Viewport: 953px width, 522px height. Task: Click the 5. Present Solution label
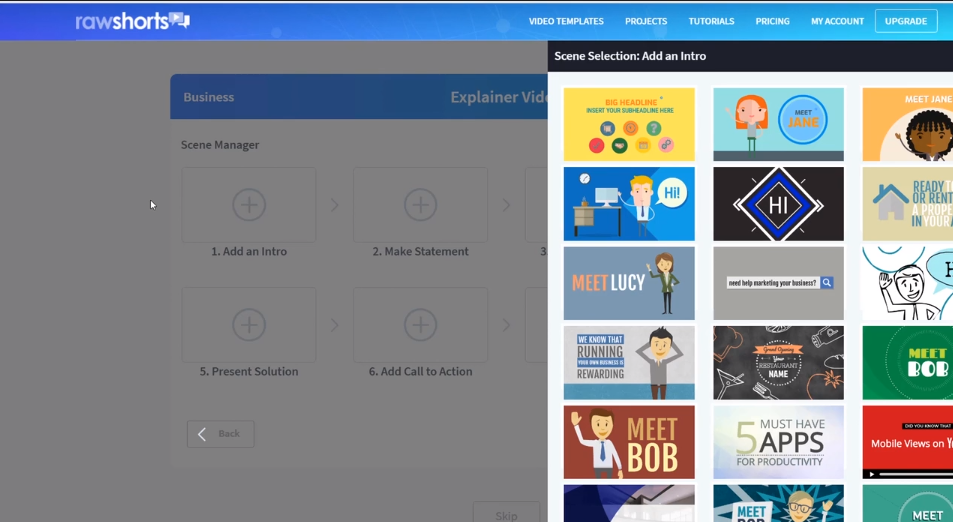pyautogui.click(x=249, y=372)
